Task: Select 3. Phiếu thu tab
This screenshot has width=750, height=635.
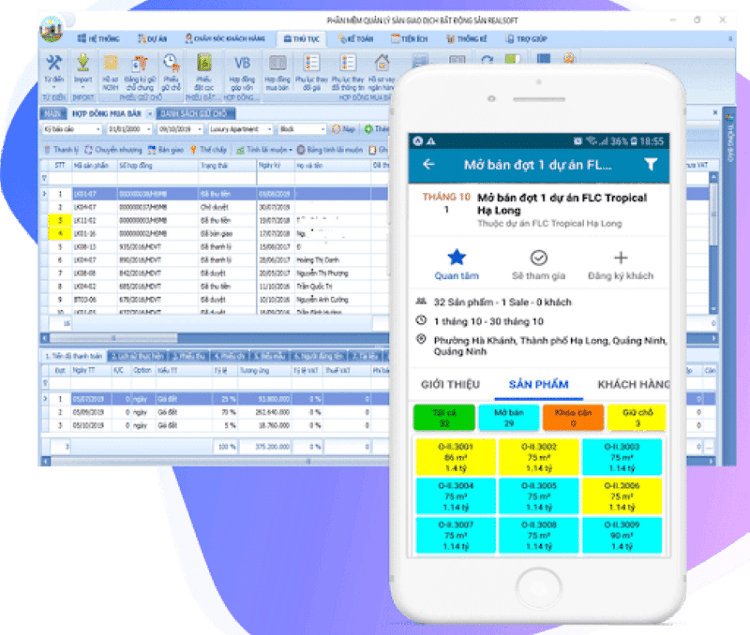Action: click(x=188, y=356)
